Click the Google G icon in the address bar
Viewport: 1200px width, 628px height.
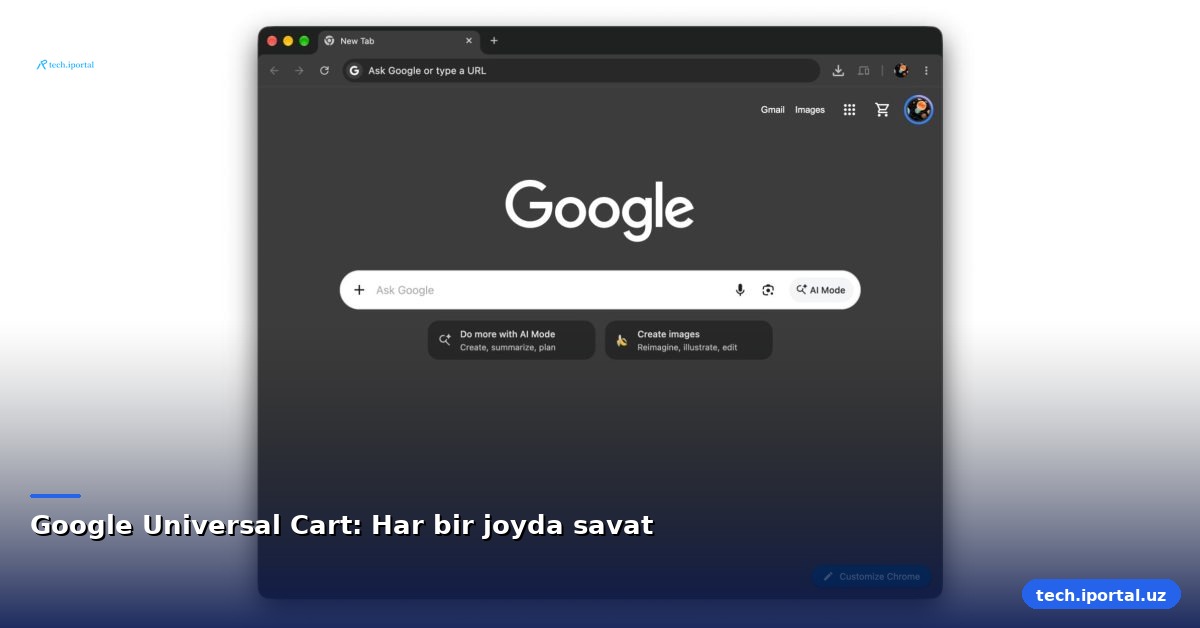pos(354,71)
